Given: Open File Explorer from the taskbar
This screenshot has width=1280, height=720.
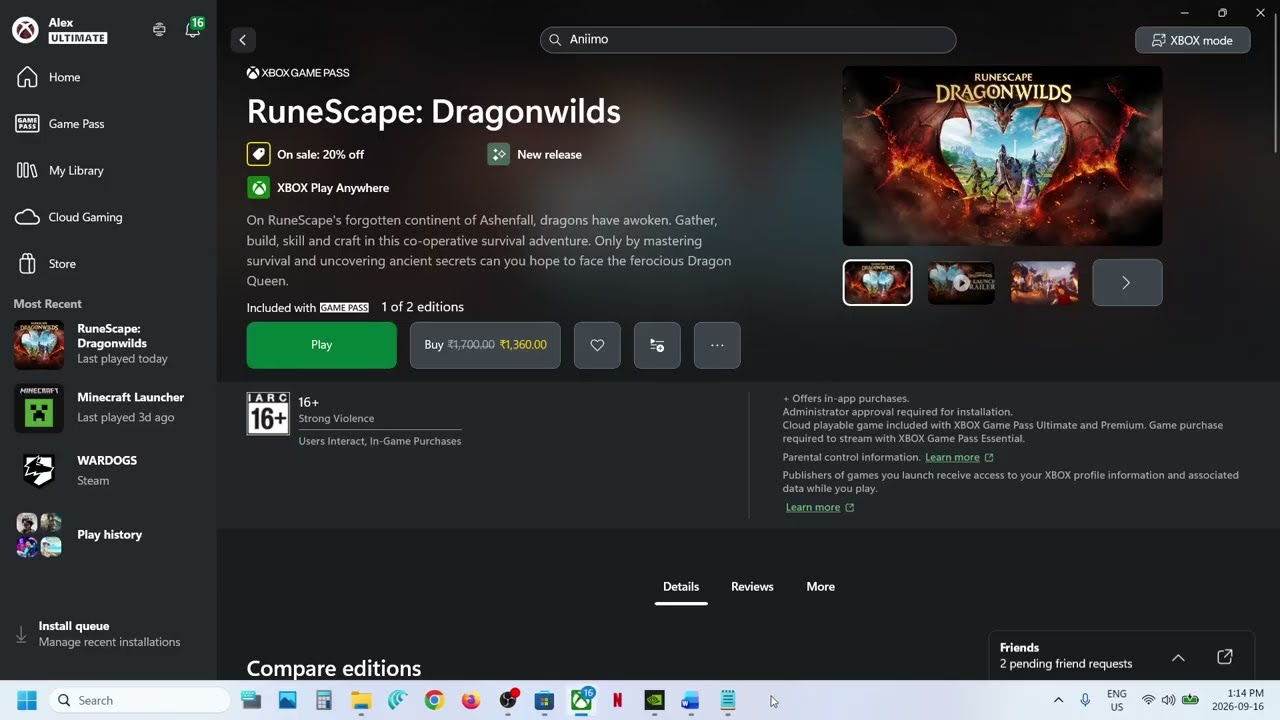Looking at the screenshot, I should click(x=361, y=701).
